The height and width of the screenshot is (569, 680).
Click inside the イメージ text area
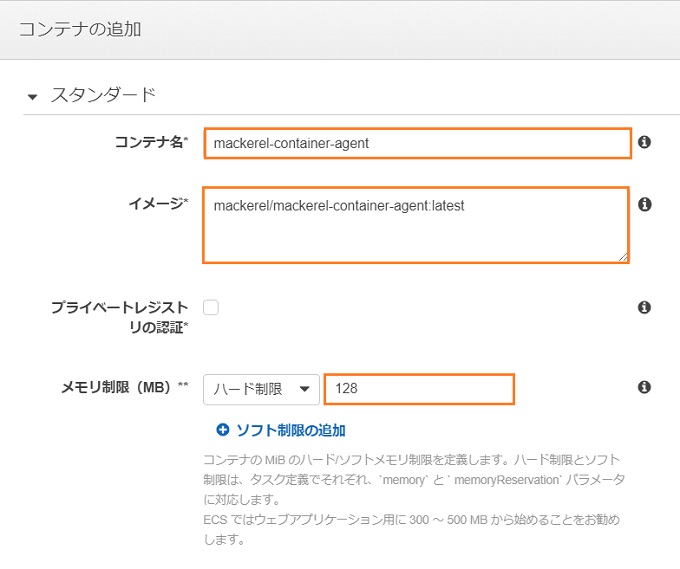pos(415,225)
